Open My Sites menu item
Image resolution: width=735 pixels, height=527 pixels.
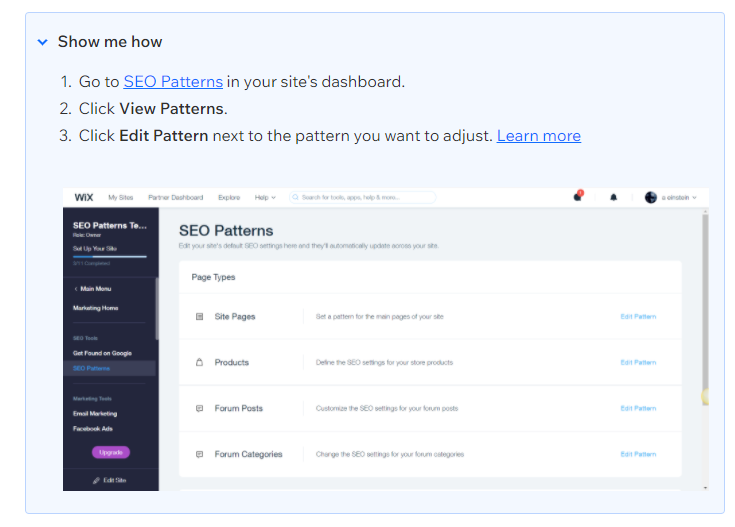[120, 197]
